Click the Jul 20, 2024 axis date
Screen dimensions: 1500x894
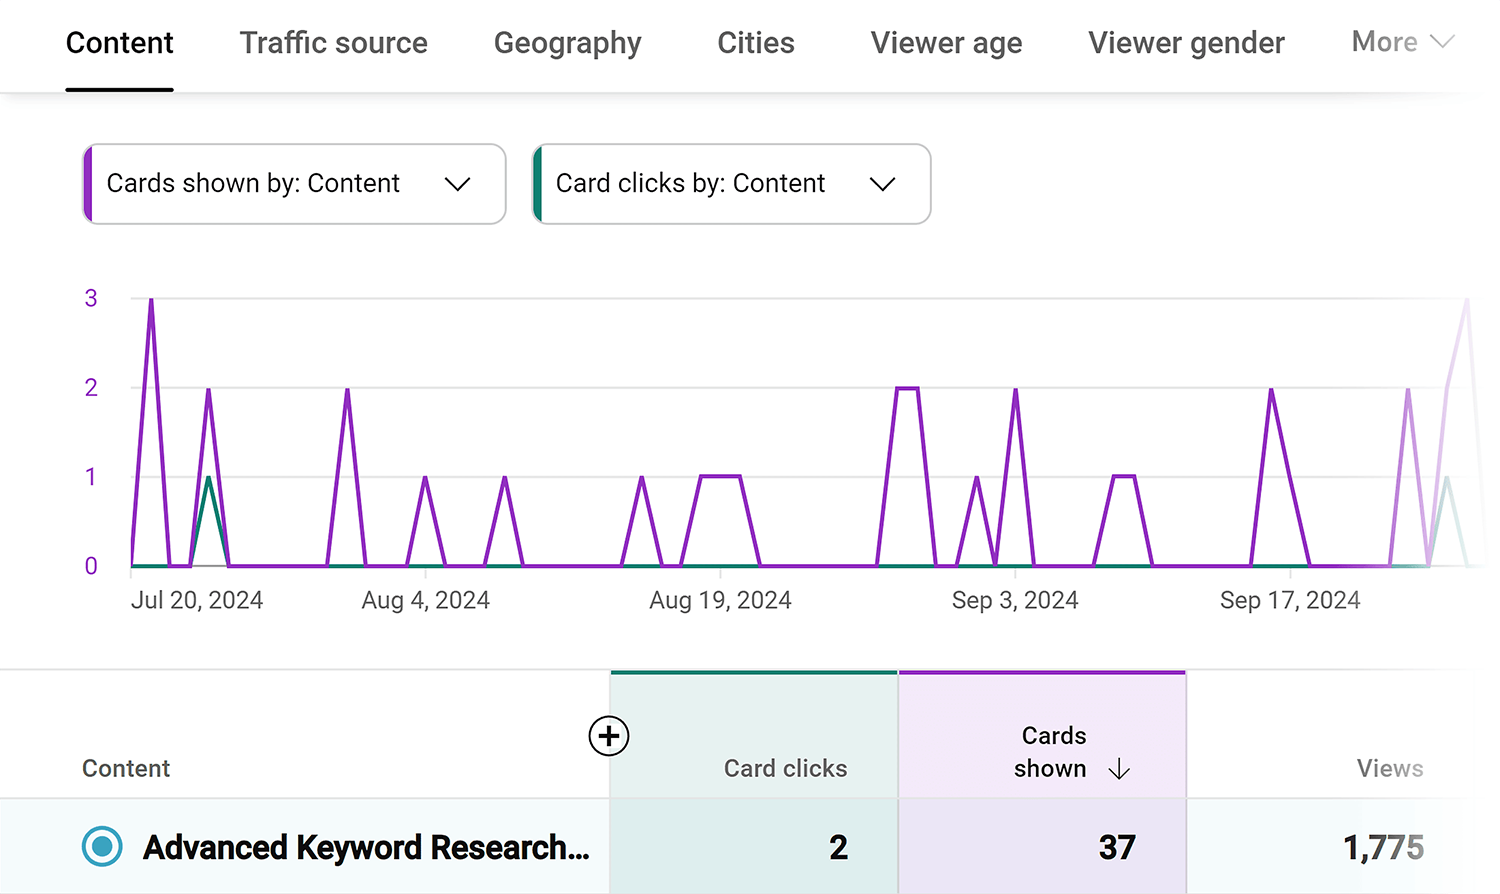pos(197,600)
